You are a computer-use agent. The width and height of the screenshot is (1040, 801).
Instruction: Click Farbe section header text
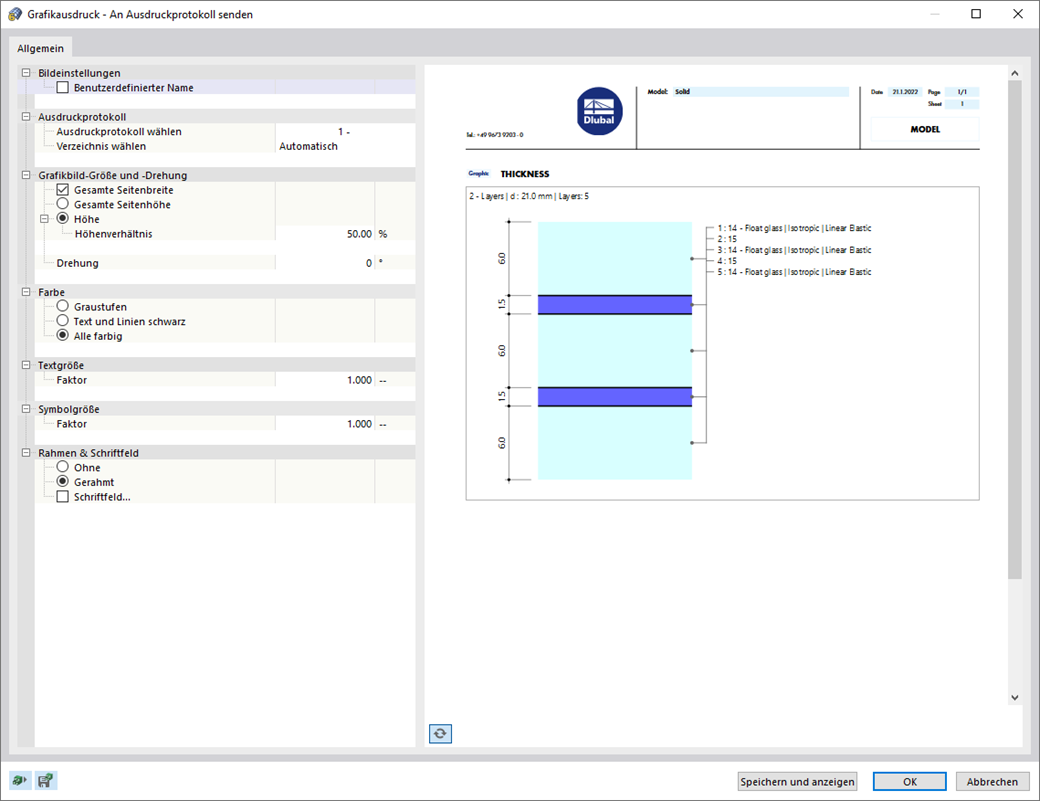click(x=51, y=292)
